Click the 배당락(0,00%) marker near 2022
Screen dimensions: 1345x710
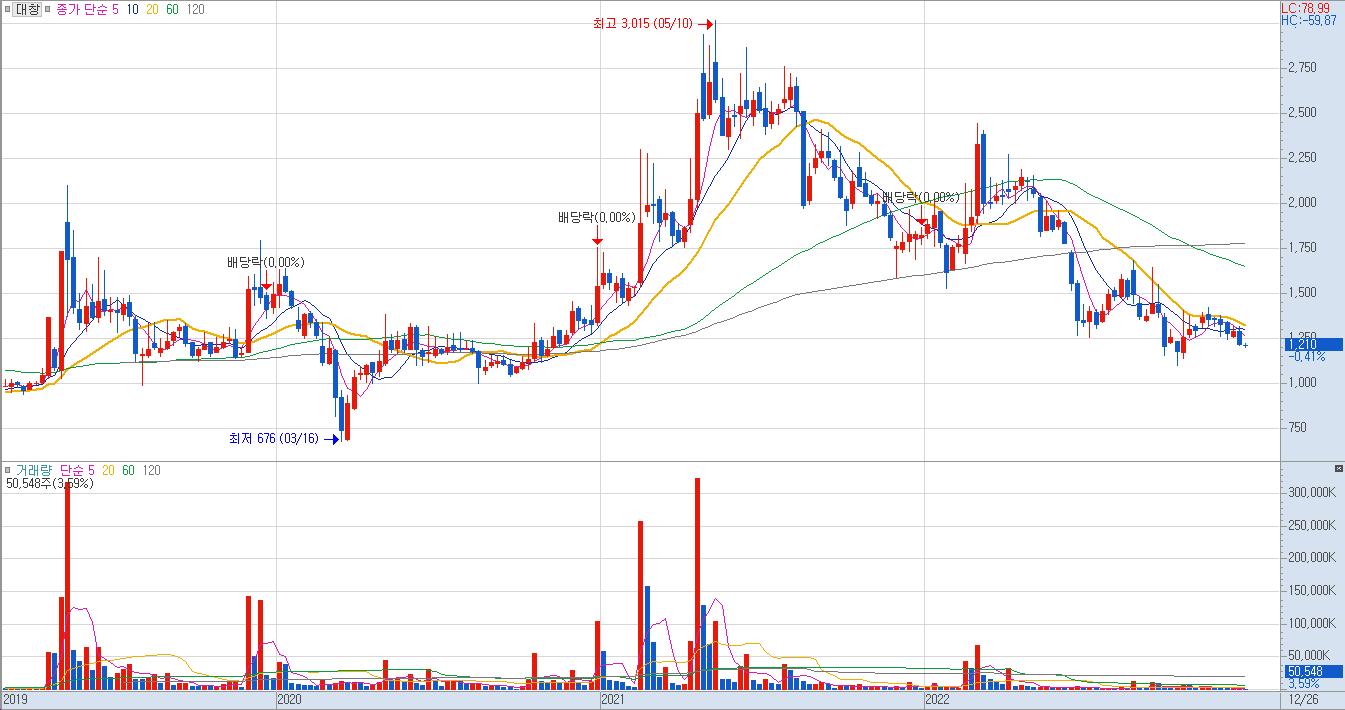pos(921,198)
